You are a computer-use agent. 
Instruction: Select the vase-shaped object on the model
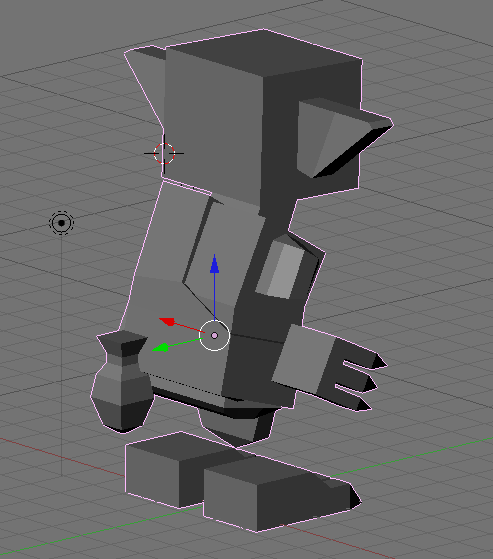click(x=122, y=381)
